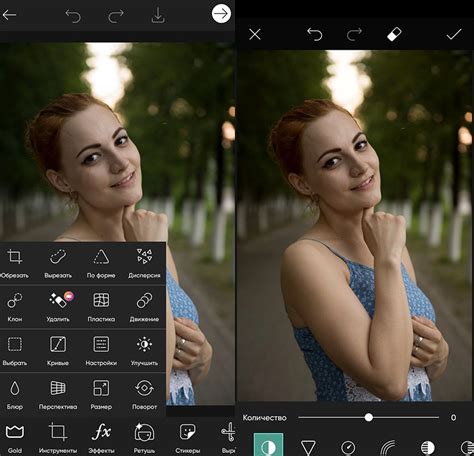Select the Обрезать crop tool
474x456 pixels.
14,263
